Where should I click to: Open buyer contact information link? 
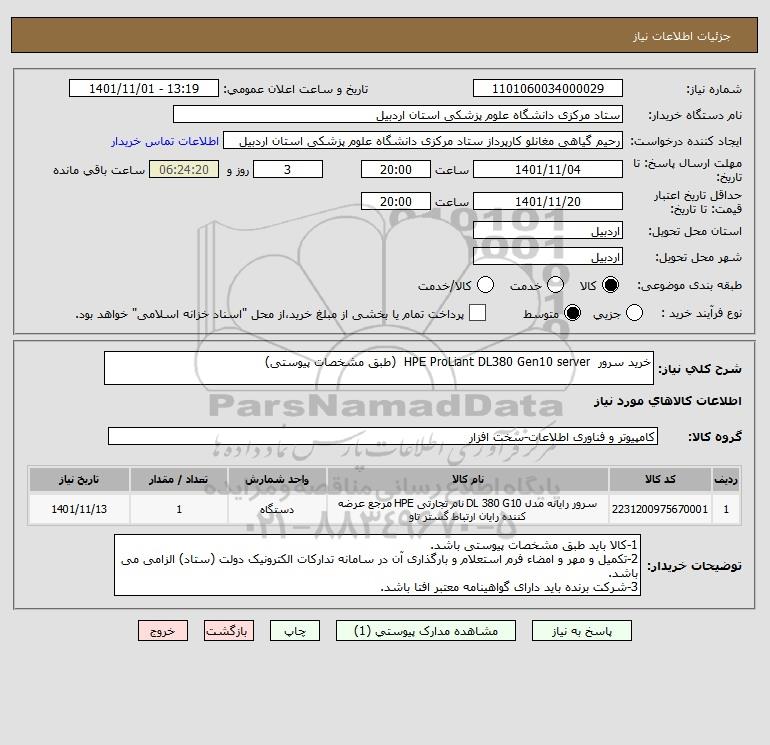click(165, 141)
